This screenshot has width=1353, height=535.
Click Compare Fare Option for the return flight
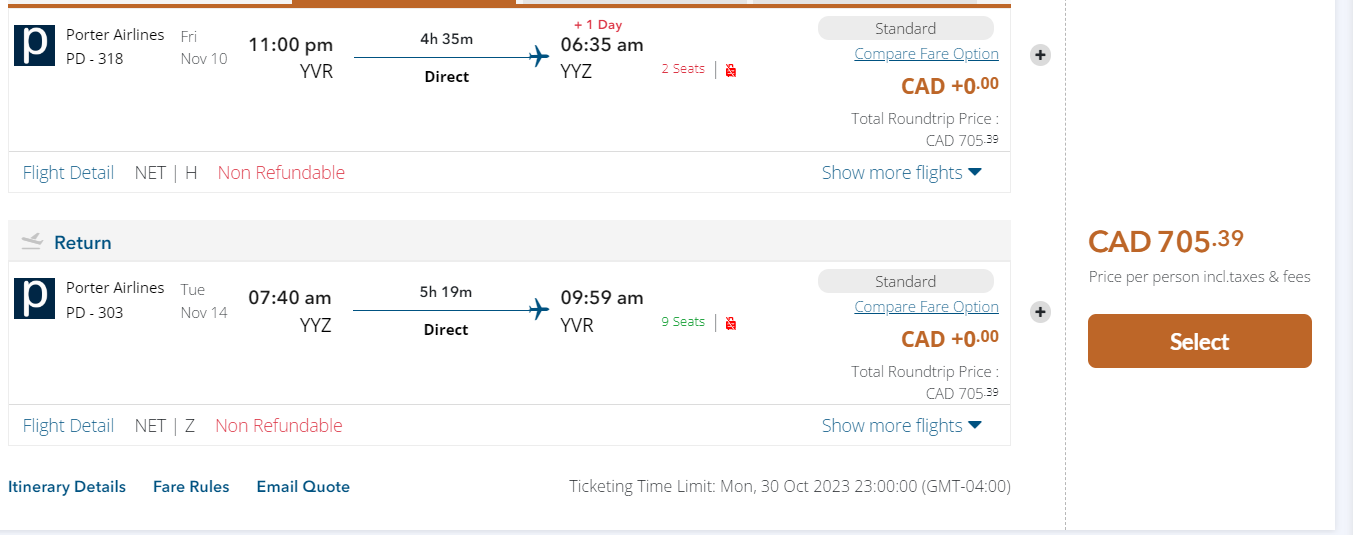click(926, 307)
